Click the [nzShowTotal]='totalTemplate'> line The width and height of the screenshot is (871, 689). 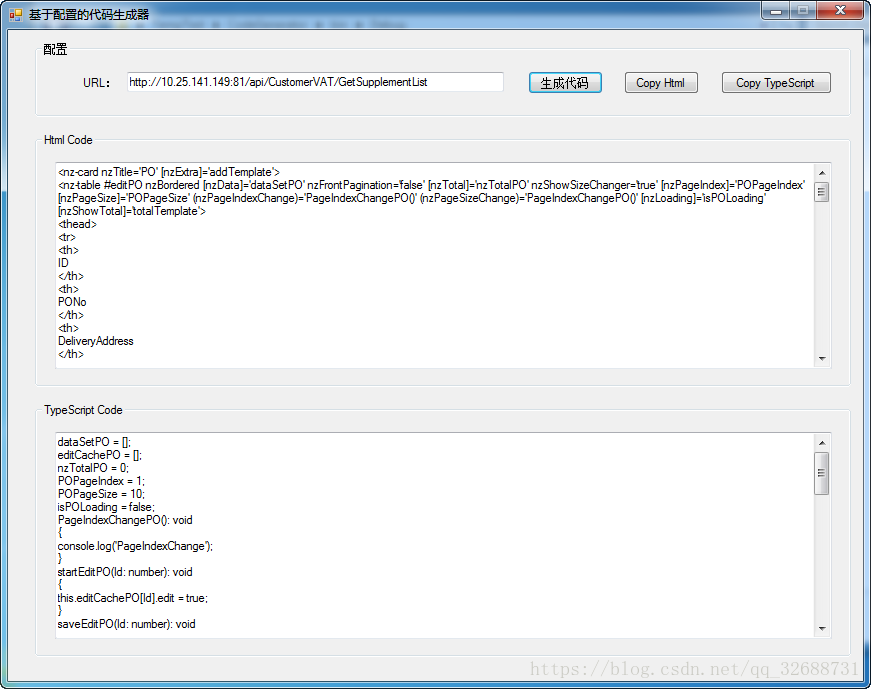point(132,211)
